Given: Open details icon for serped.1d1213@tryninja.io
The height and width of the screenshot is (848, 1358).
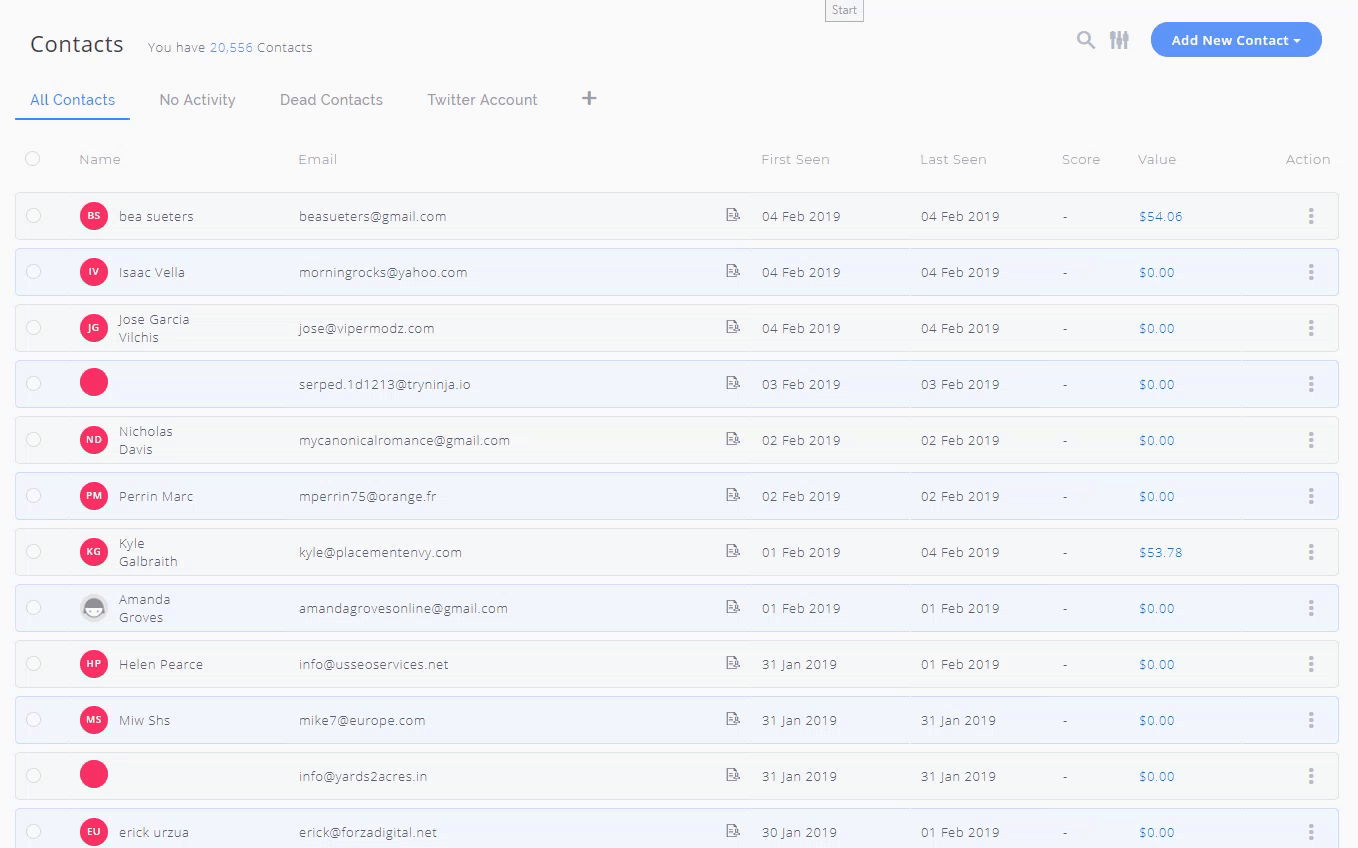Looking at the screenshot, I should (x=733, y=383).
